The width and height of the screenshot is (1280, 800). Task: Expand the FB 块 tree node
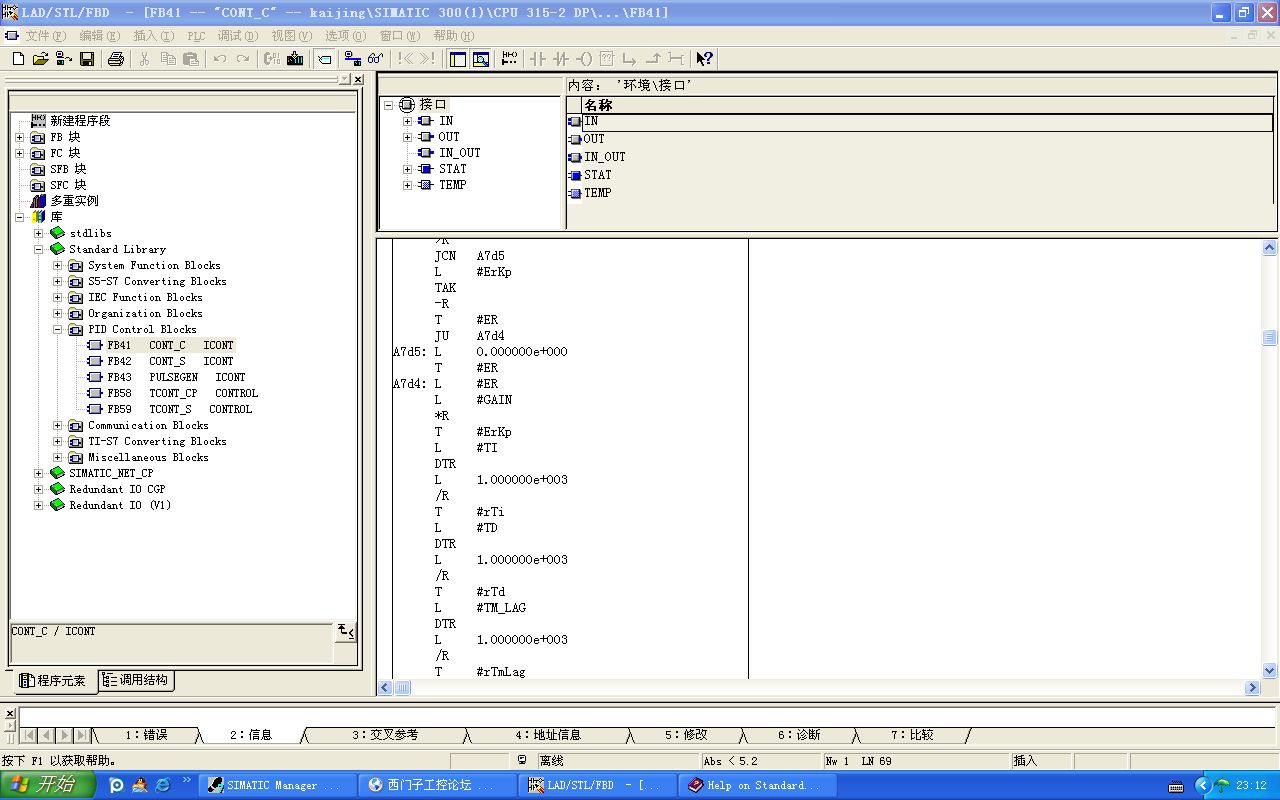pos(19,137)
